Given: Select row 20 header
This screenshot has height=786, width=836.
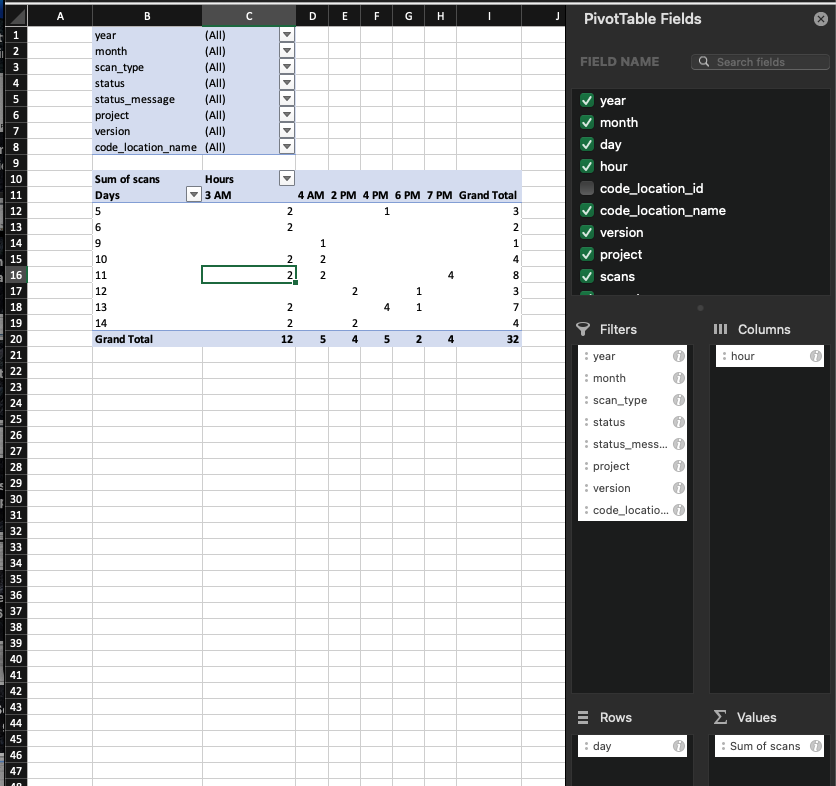Looking at the screenshot, I should click(15, 339).
